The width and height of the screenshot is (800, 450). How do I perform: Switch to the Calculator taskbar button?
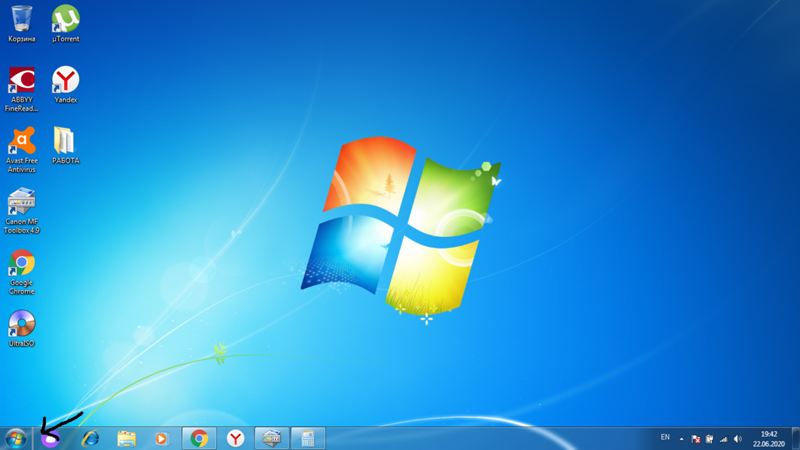pos(308,438)
